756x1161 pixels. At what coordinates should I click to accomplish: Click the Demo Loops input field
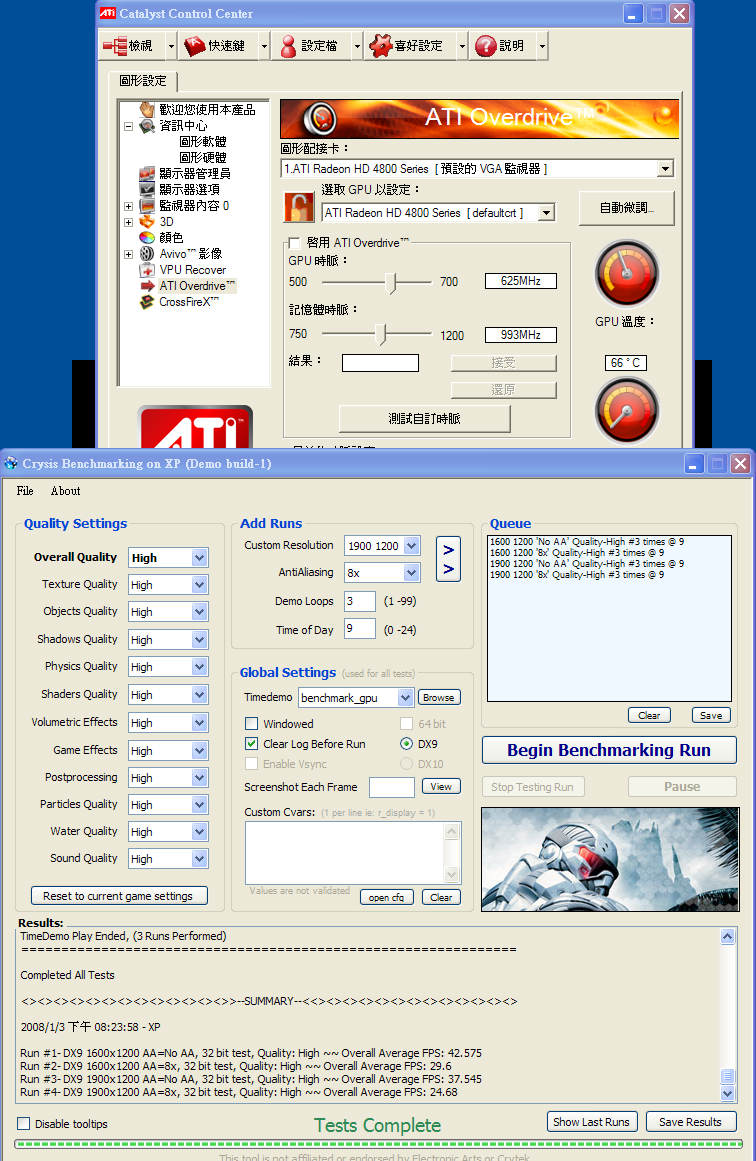tap(359, 601)
